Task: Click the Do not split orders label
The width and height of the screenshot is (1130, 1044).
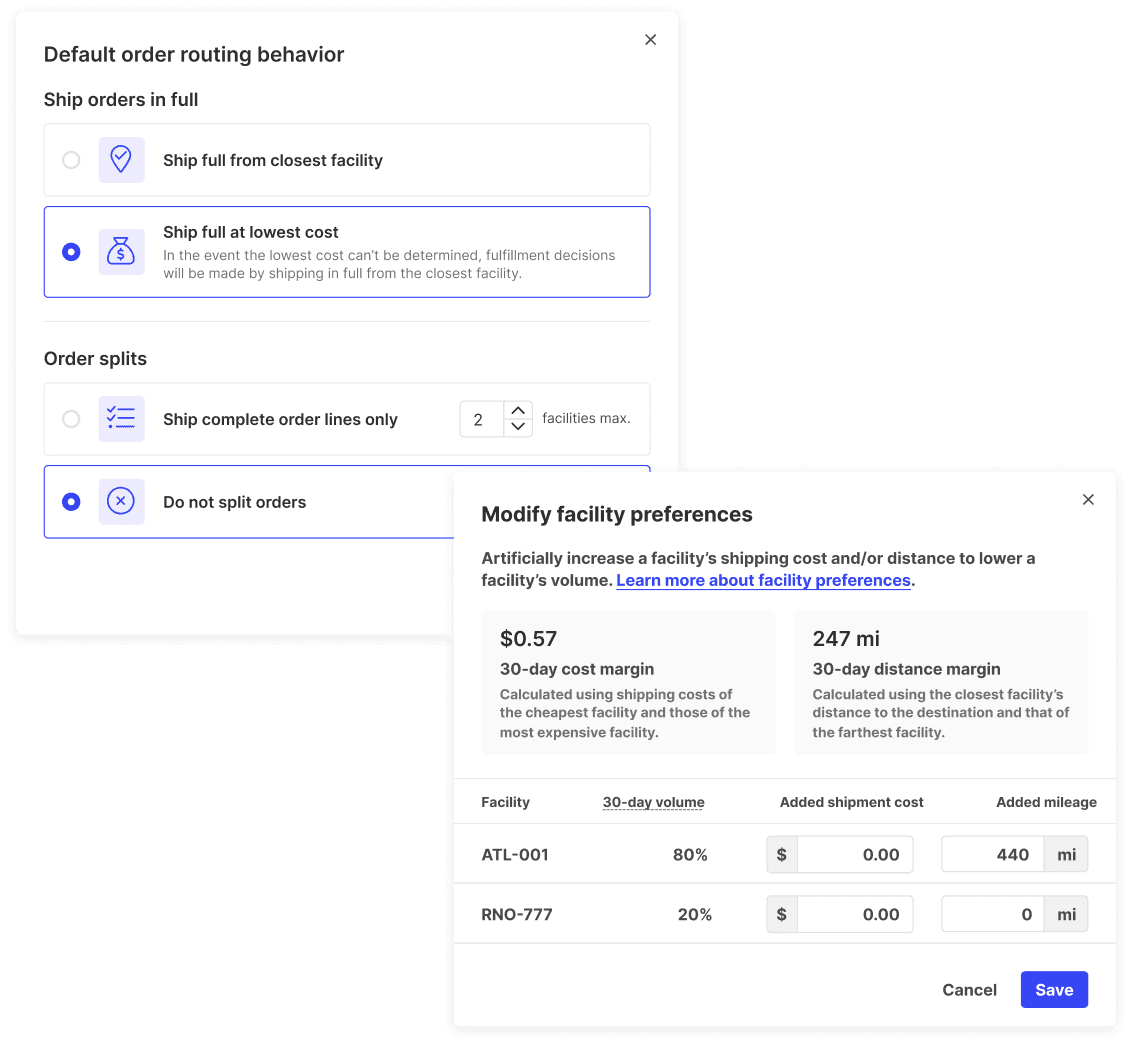Action: (x=234, y=502)
